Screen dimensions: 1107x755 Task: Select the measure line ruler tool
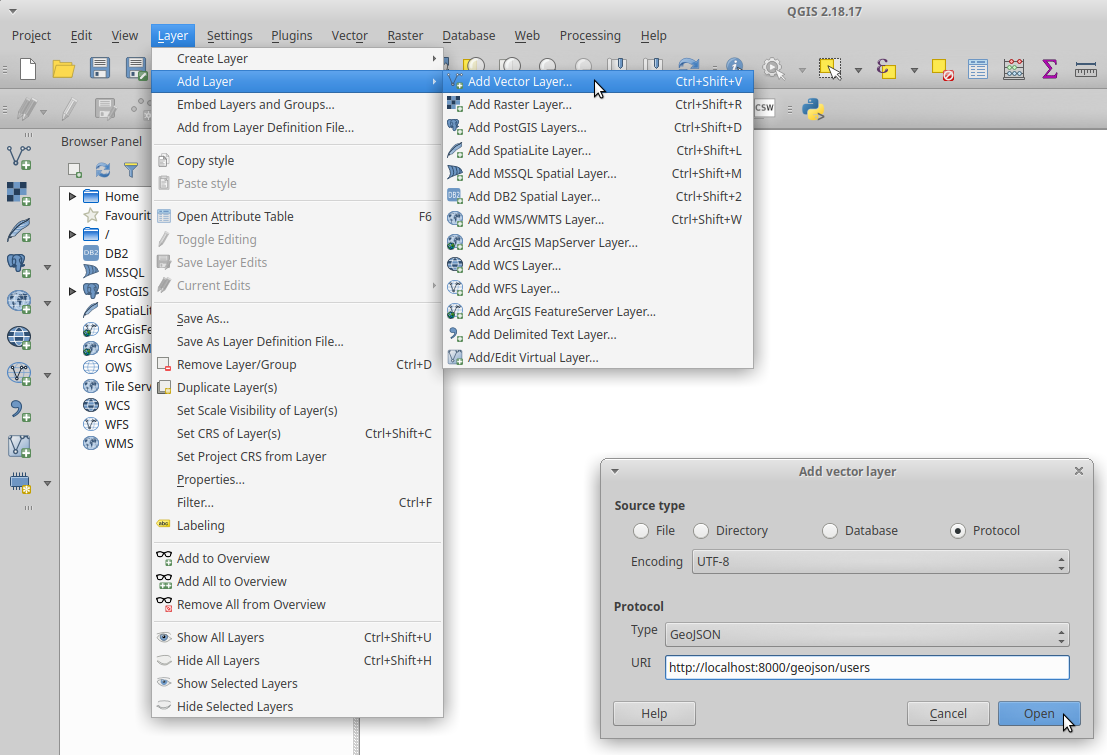1085,69
